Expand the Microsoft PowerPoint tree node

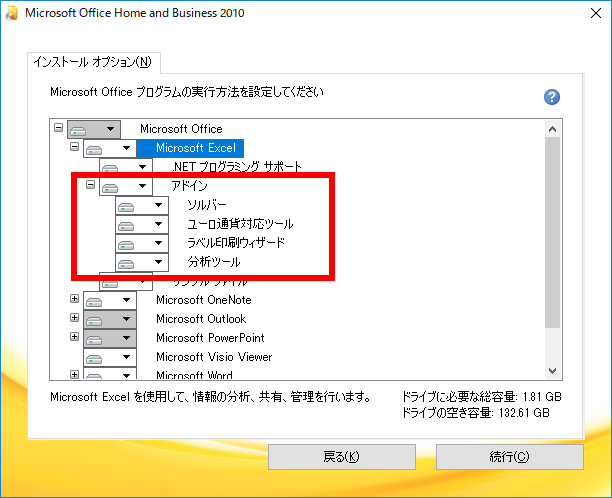pos(75,336)
